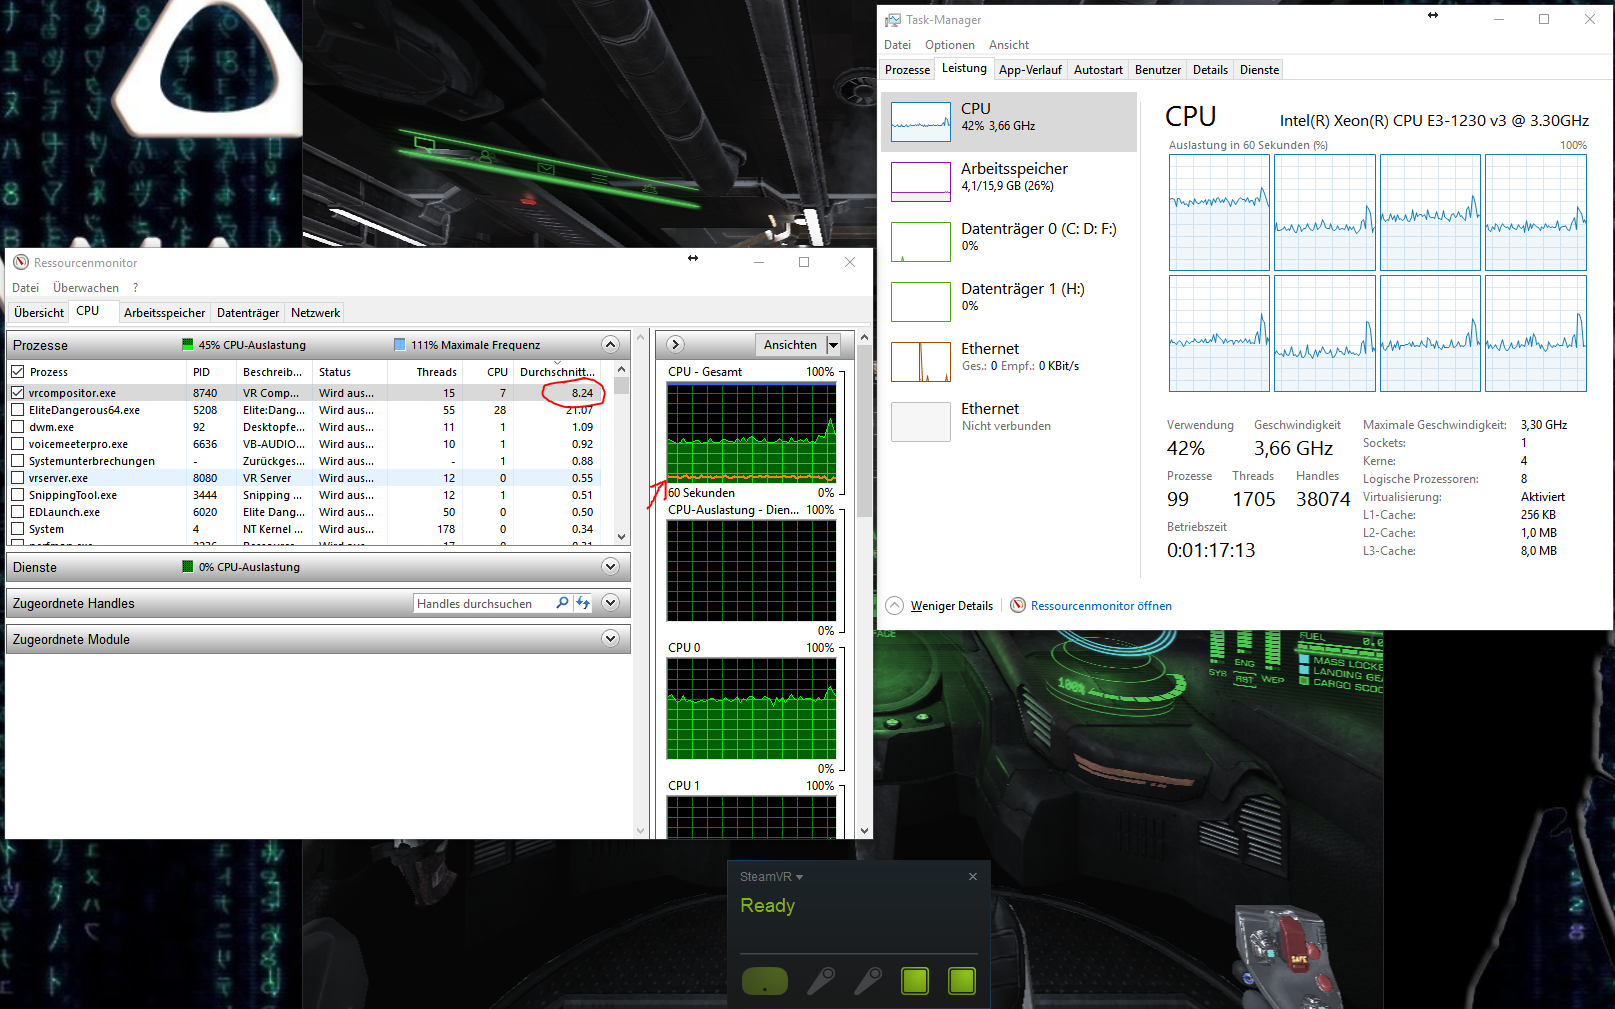The image size is (1615, 1009).
Task: Click graph pane scrollbar down arrow
Action: click(864, 830)
